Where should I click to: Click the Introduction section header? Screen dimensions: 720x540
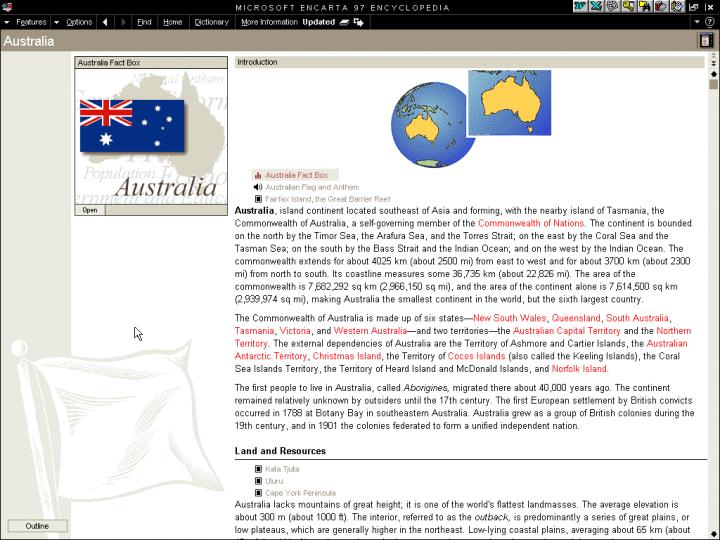(x=469, y=62)
